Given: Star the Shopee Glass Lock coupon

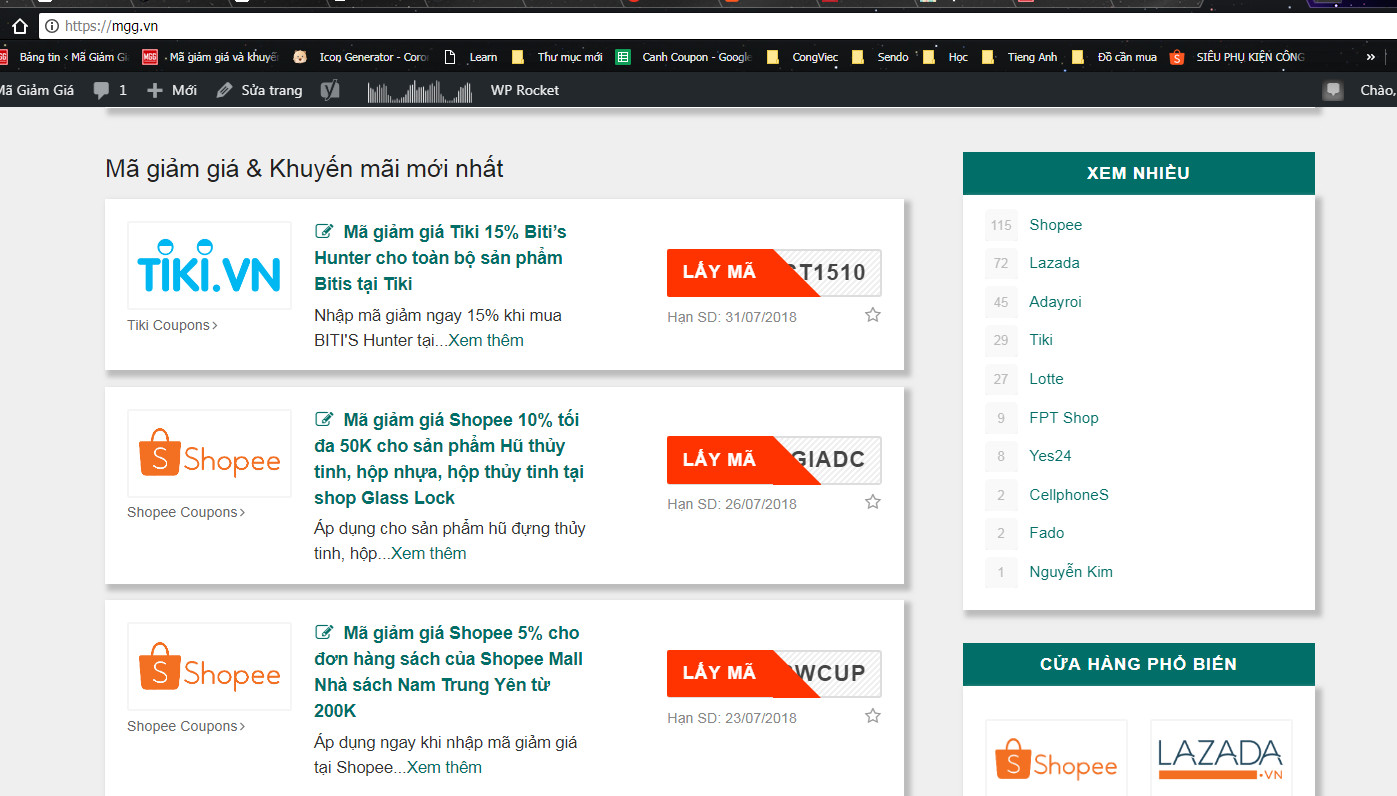Looking at the screenshot, I should [872, 502].
